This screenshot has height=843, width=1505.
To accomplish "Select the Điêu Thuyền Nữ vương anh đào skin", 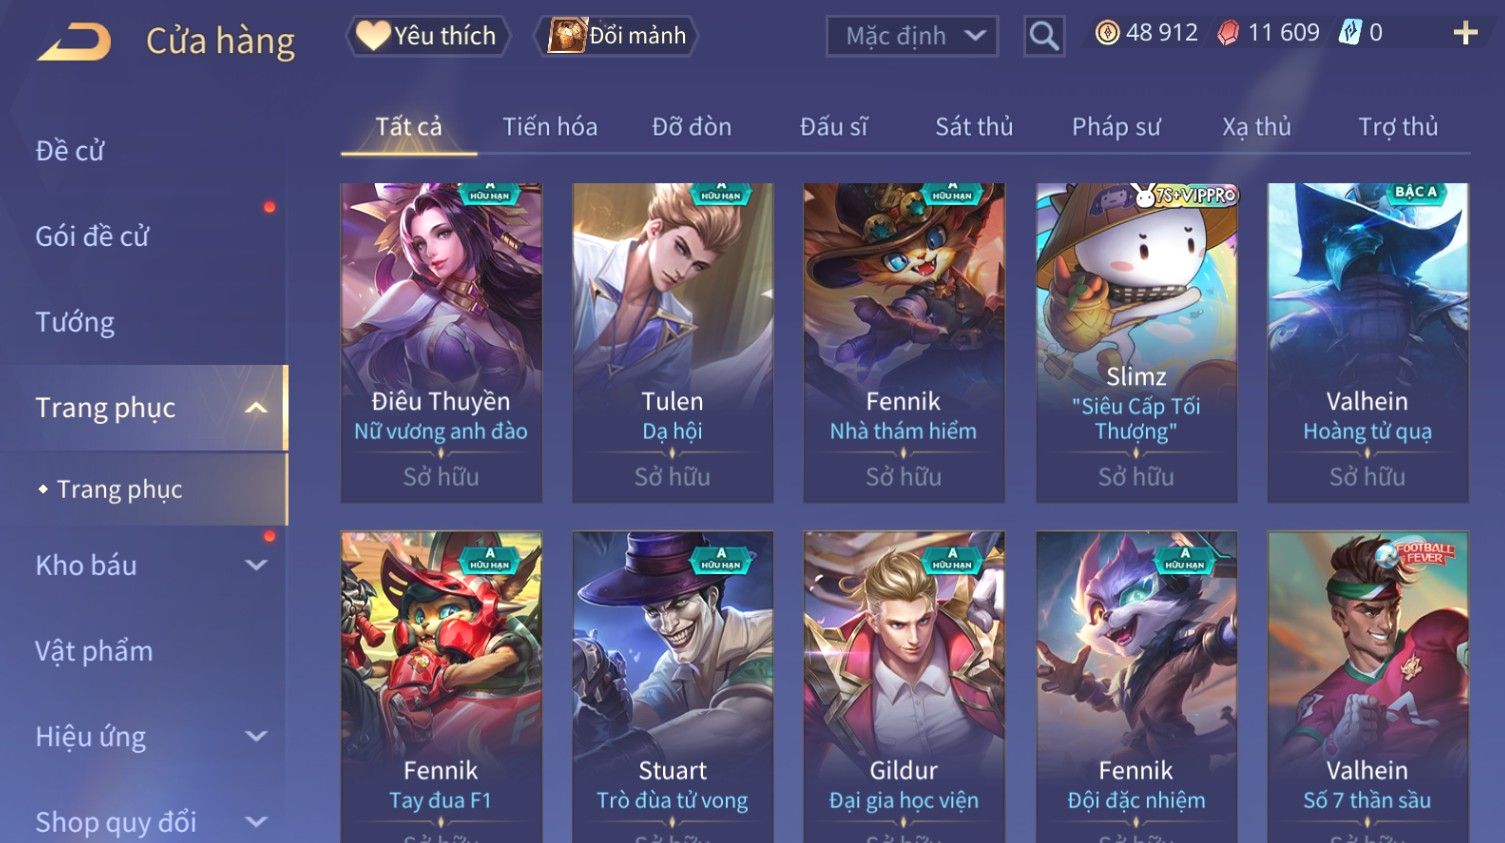I will pos(441,342).
